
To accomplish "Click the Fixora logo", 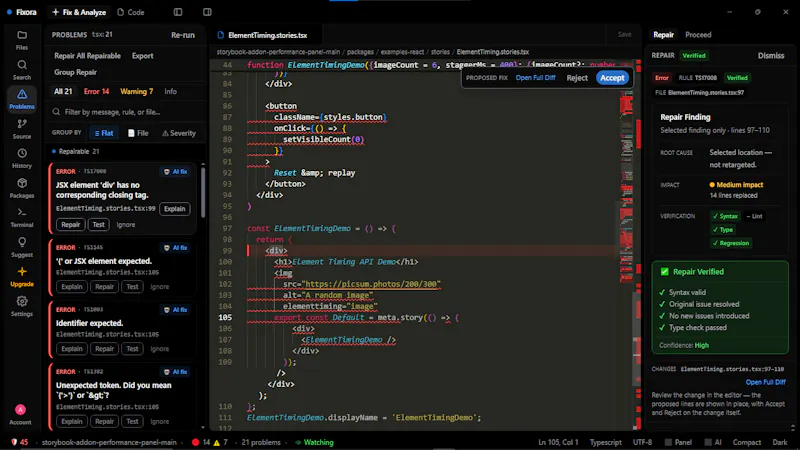I will [21, 12].
